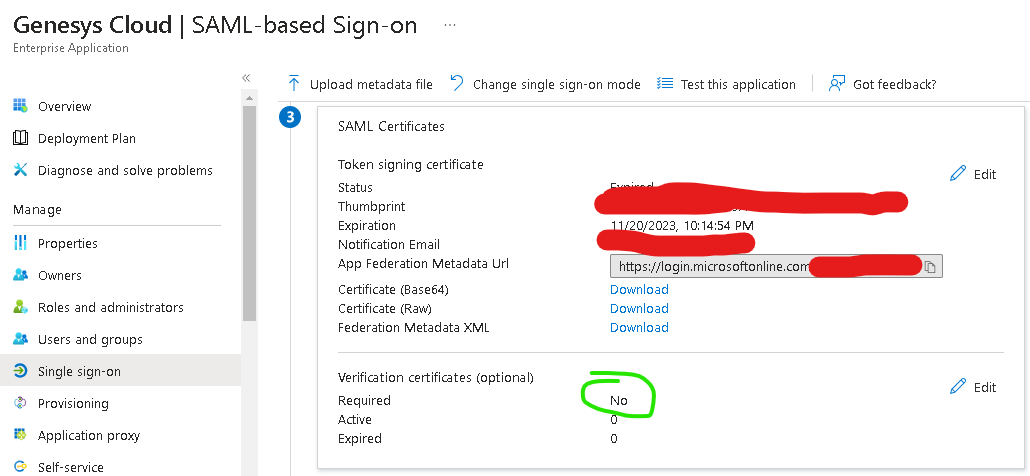Copy the App Federation Metadata Url
This screenshot has width=1030, height=476.
pyautogui.click(x=930, y=267)
